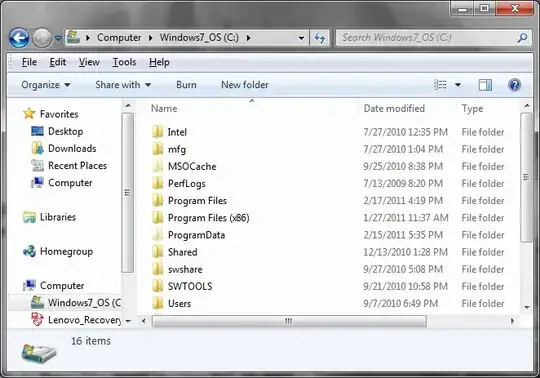The height and width of the screenshot is (378, 540).
Task: Select the Program Files folder icon
Action: click(158, 200)
